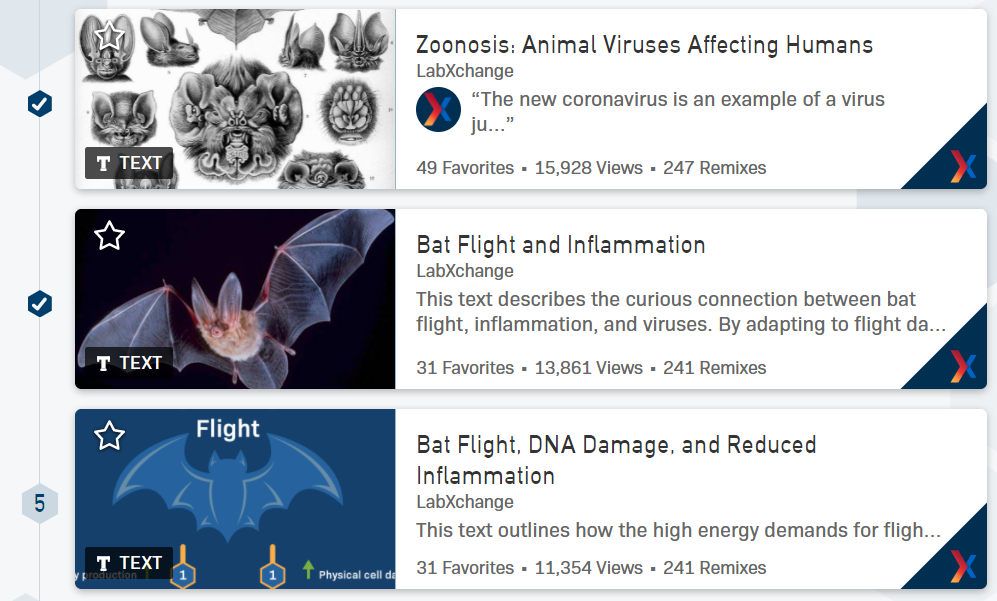Click LabXchange round avatar in Zoonosis card
Image resolution: width=997 pixels, height=601 pixels.
coord(438,110)
